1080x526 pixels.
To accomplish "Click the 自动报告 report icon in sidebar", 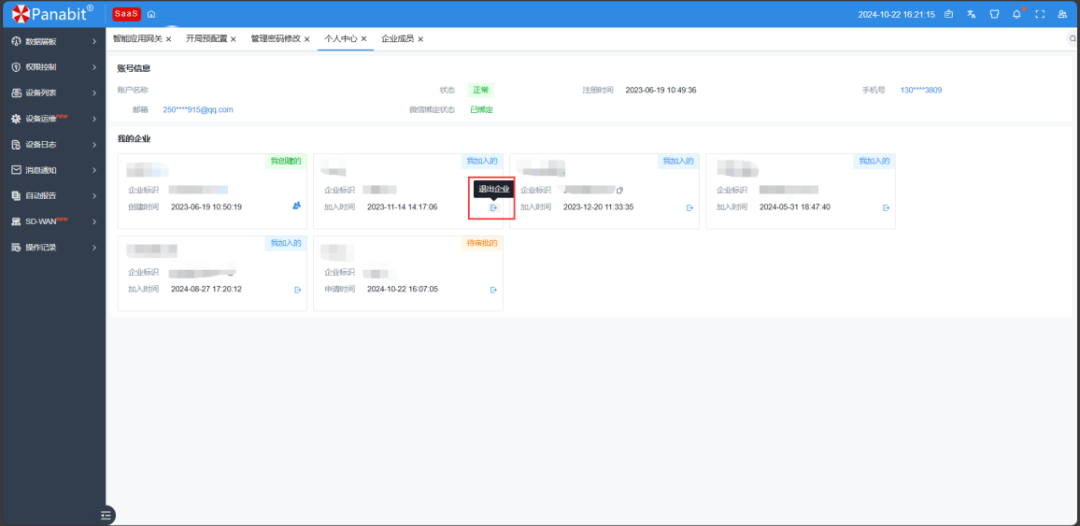I will pos(16,196).
